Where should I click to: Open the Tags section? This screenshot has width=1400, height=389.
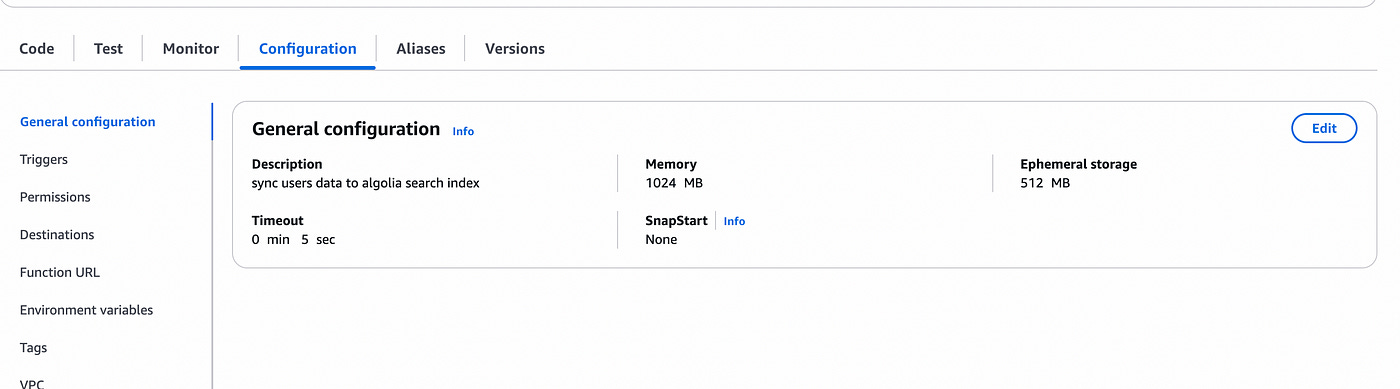pos(33,348)
